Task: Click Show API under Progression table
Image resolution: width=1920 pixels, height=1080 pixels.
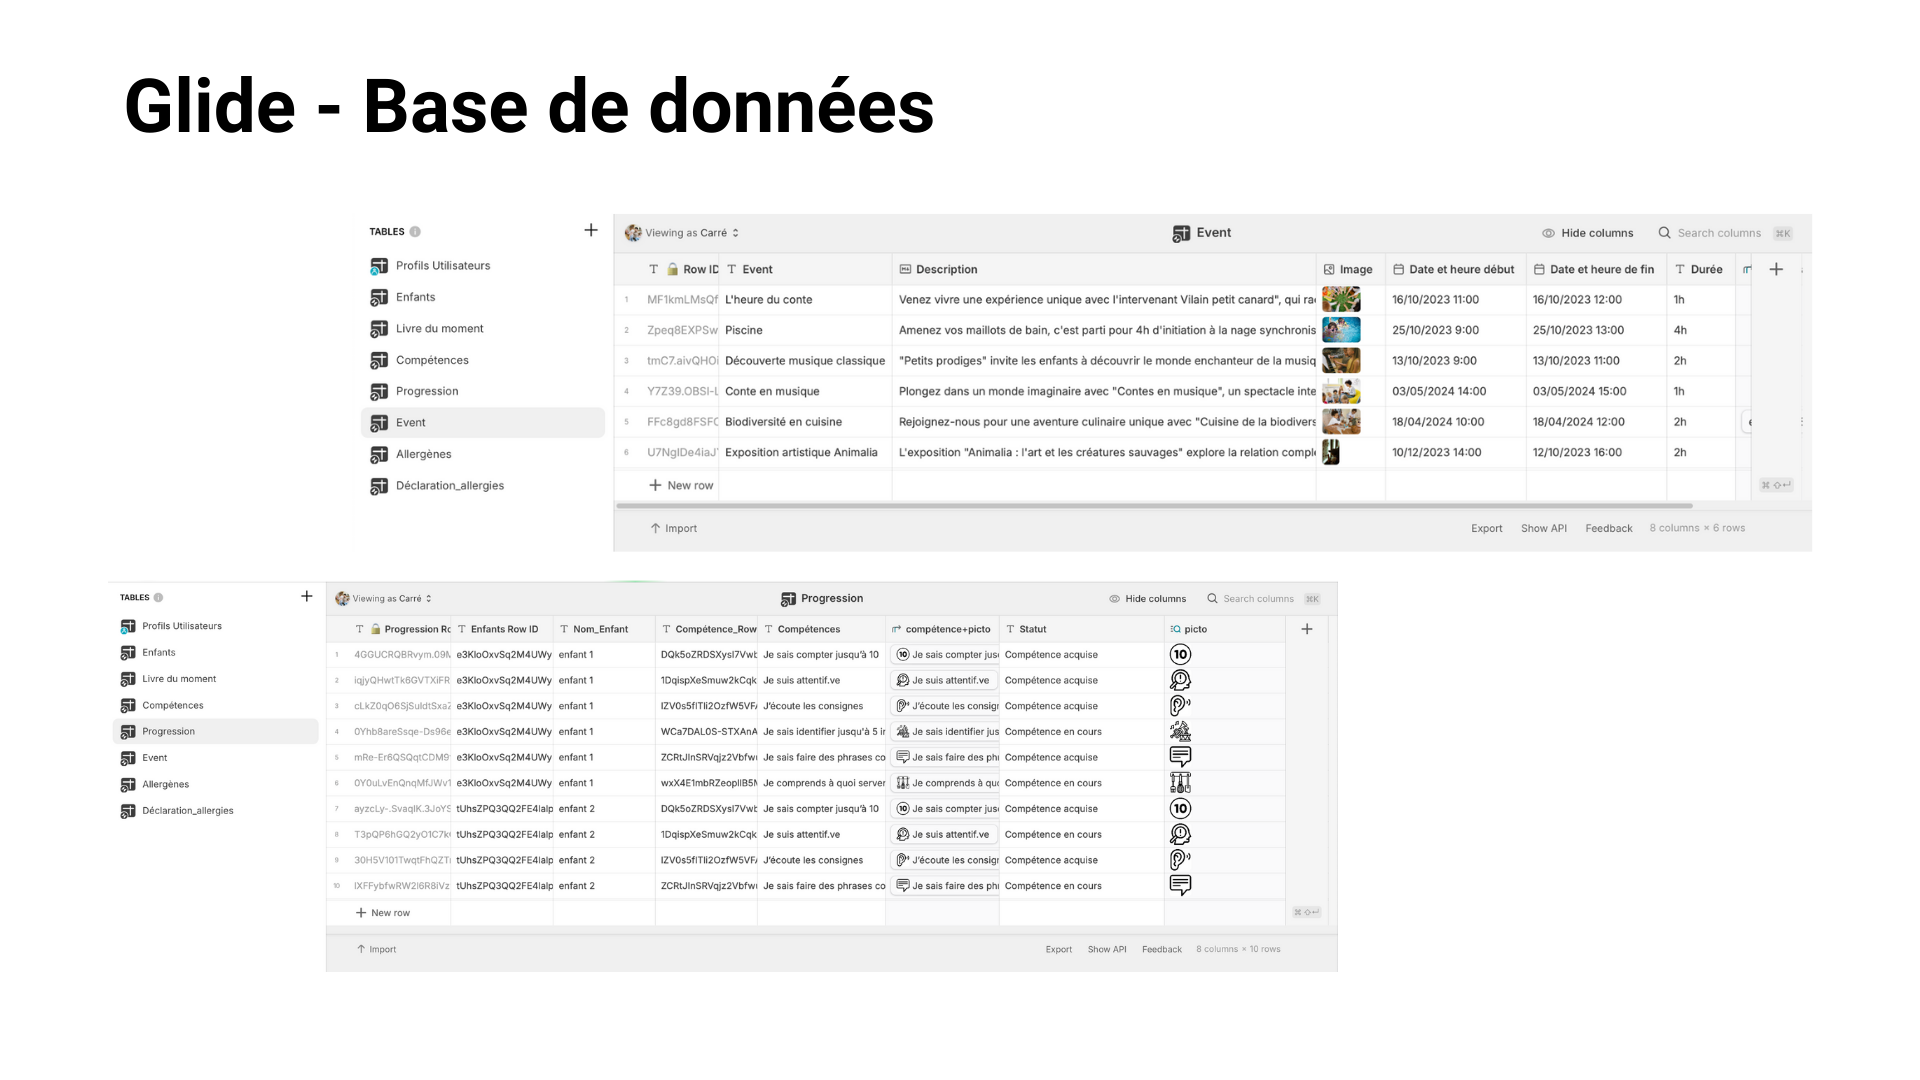Action: pyautogui.click(x=1106, y=950)
